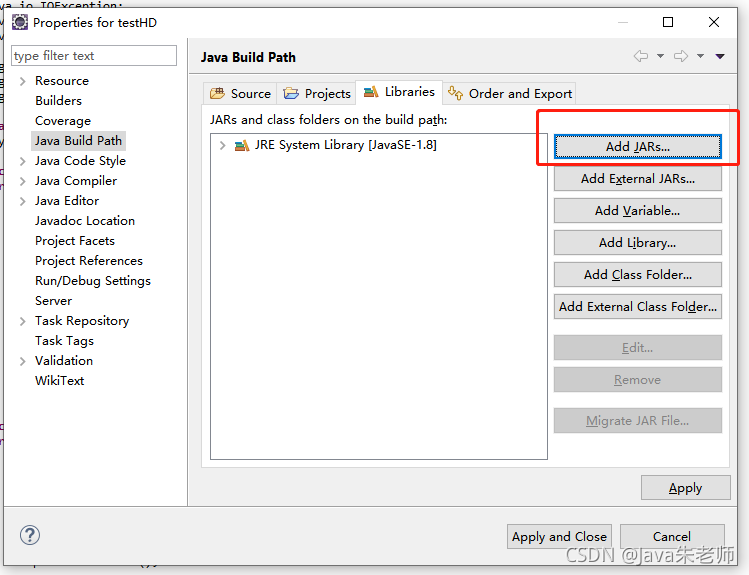The height and width of the screenshot is (575, 749).
Task: Open Java Editor page
Action: (67, 201)
